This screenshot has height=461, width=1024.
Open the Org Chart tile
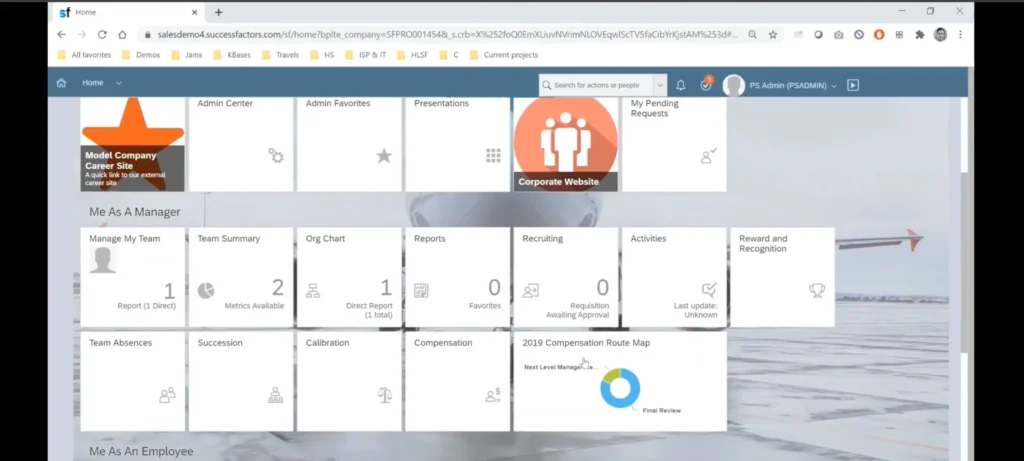coord(349,277)
